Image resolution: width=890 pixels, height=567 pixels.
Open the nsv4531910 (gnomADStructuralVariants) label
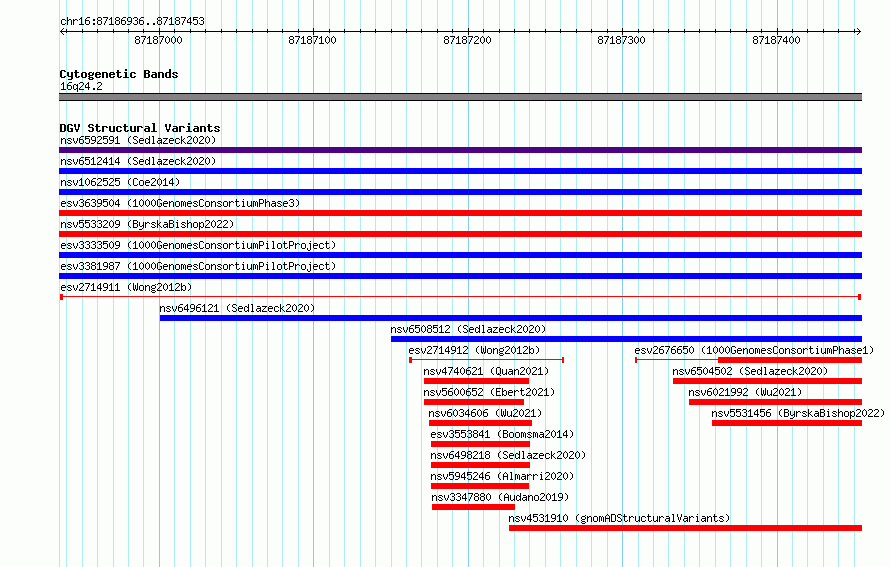click(x=619, y=518)
